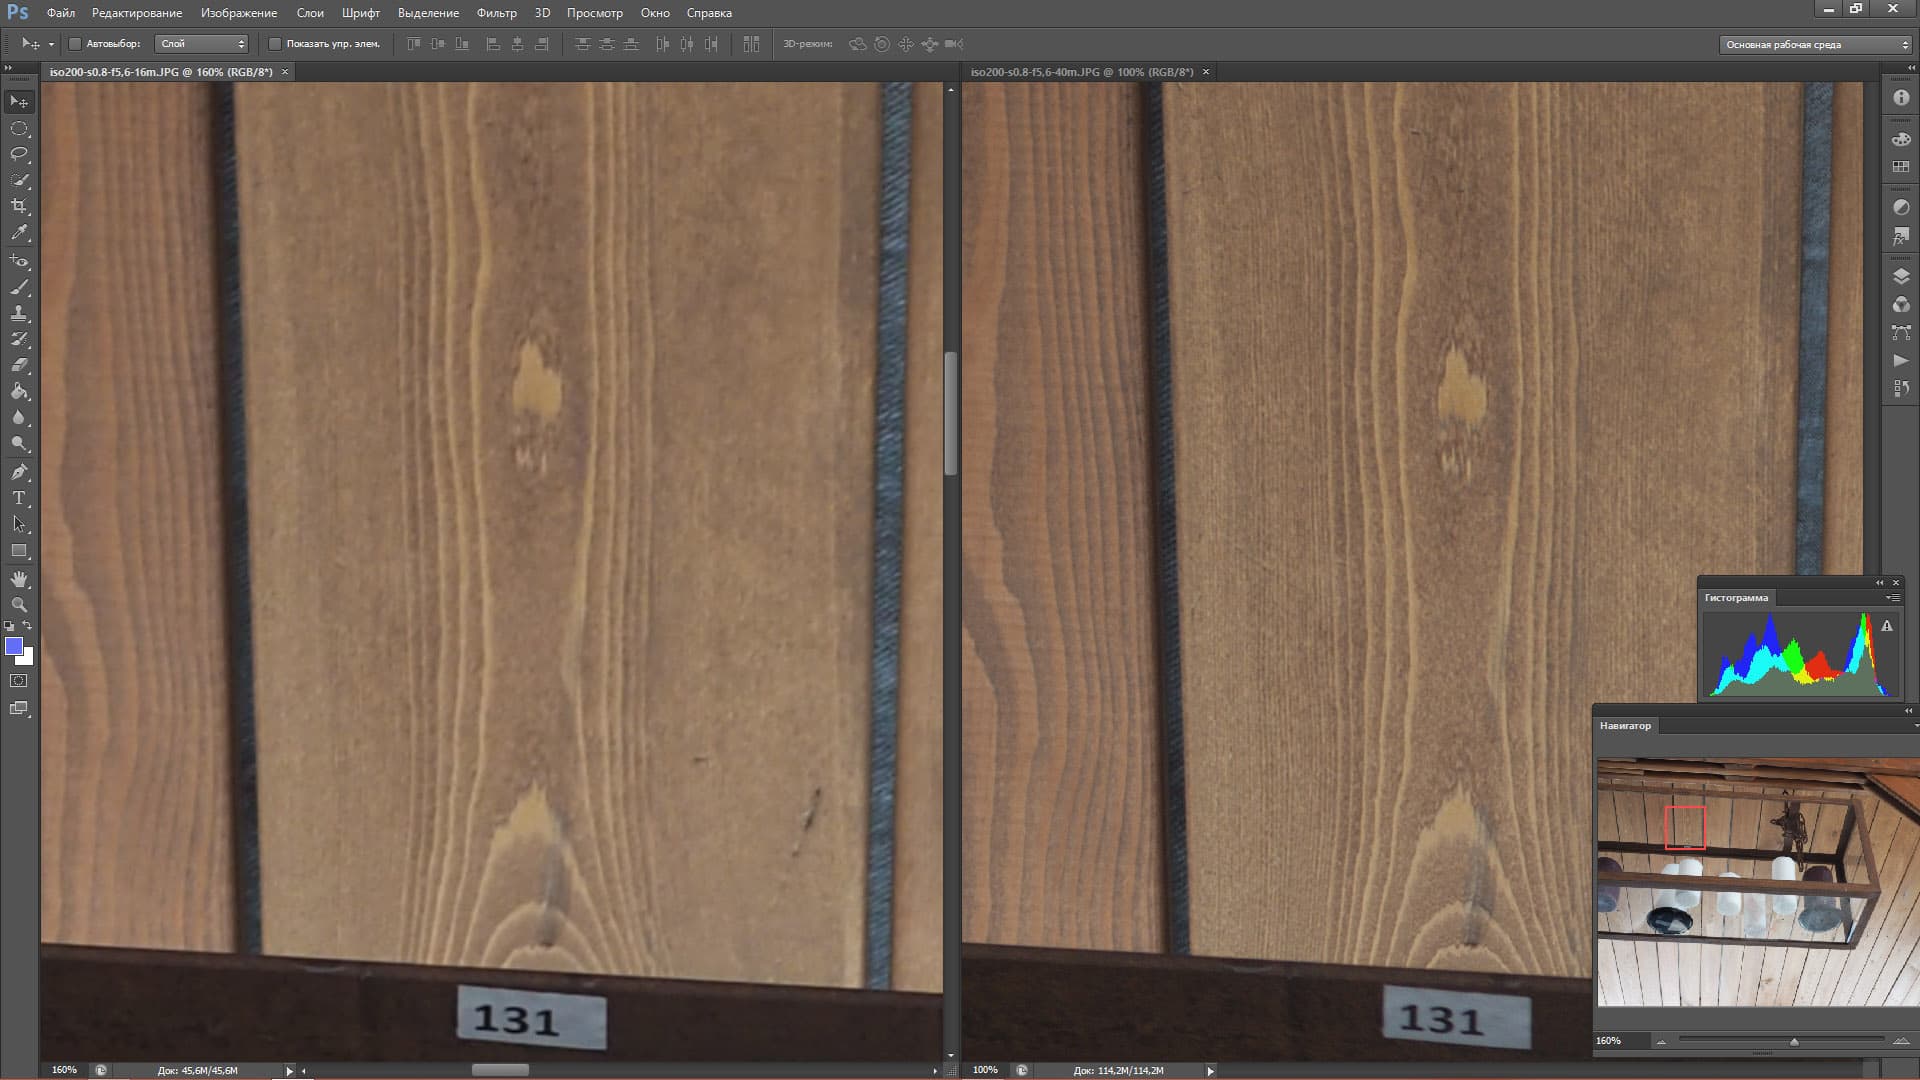Select the Eyedropper tool
Screen dimensions: 1920x1080
[19, 232]
